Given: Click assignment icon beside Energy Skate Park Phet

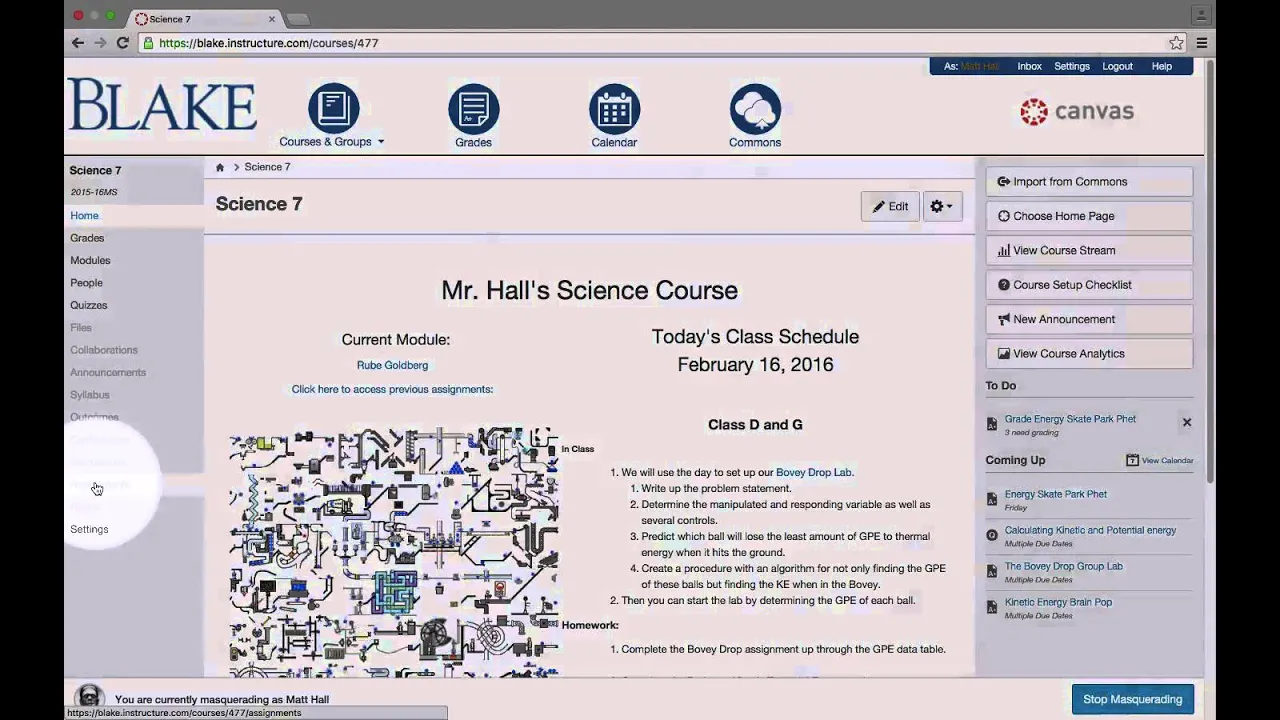Looking at the screenshot, I should coord(992,499).
